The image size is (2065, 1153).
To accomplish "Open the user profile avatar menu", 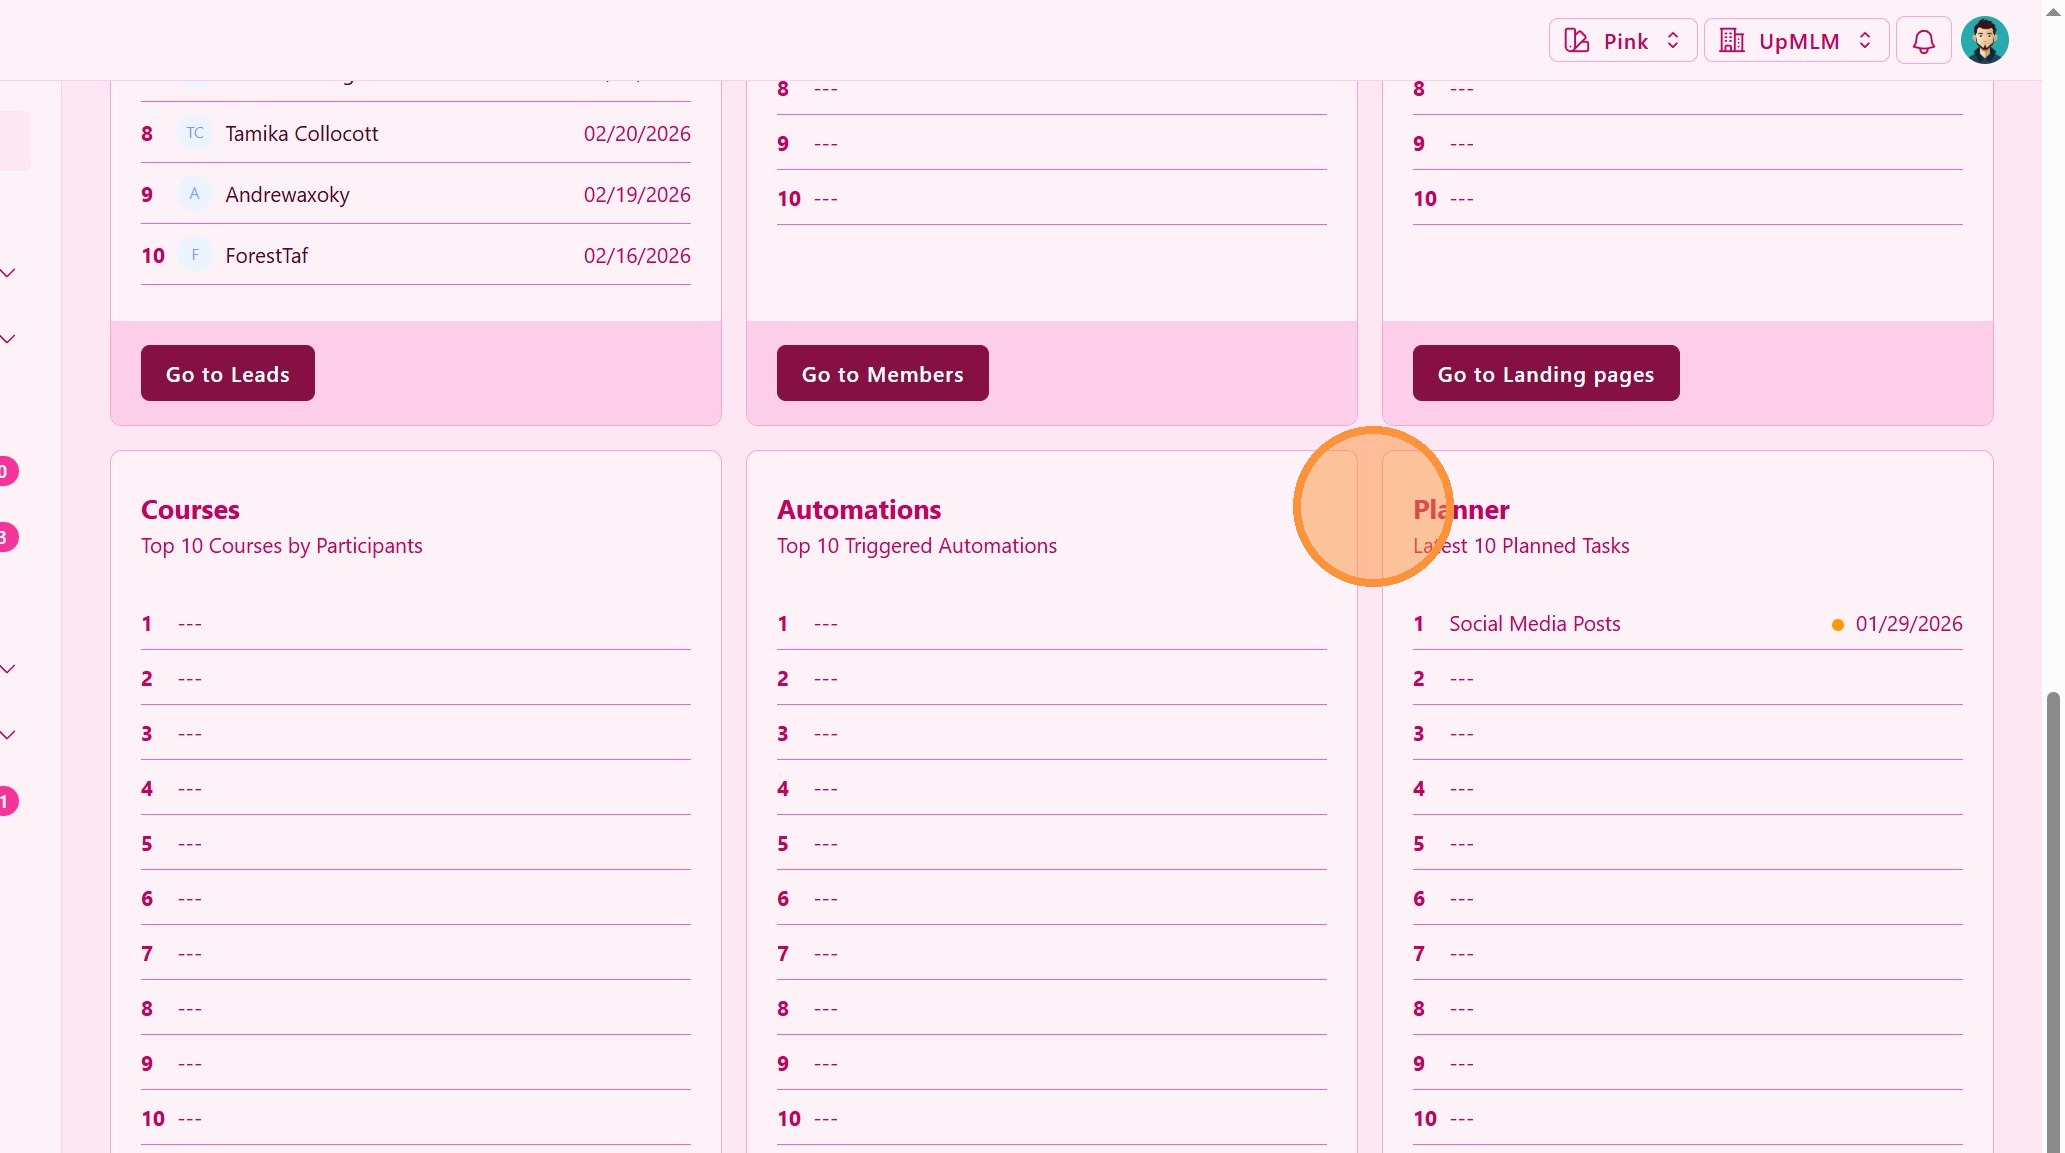I will point(1984,41).
